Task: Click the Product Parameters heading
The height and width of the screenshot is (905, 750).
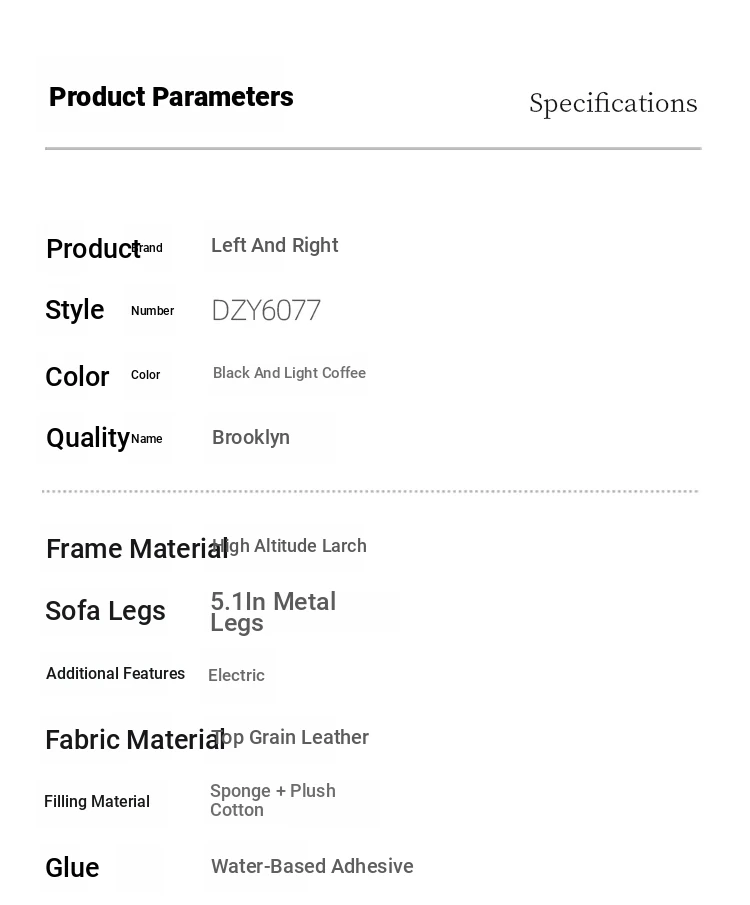Action: (x=171, y=97)
